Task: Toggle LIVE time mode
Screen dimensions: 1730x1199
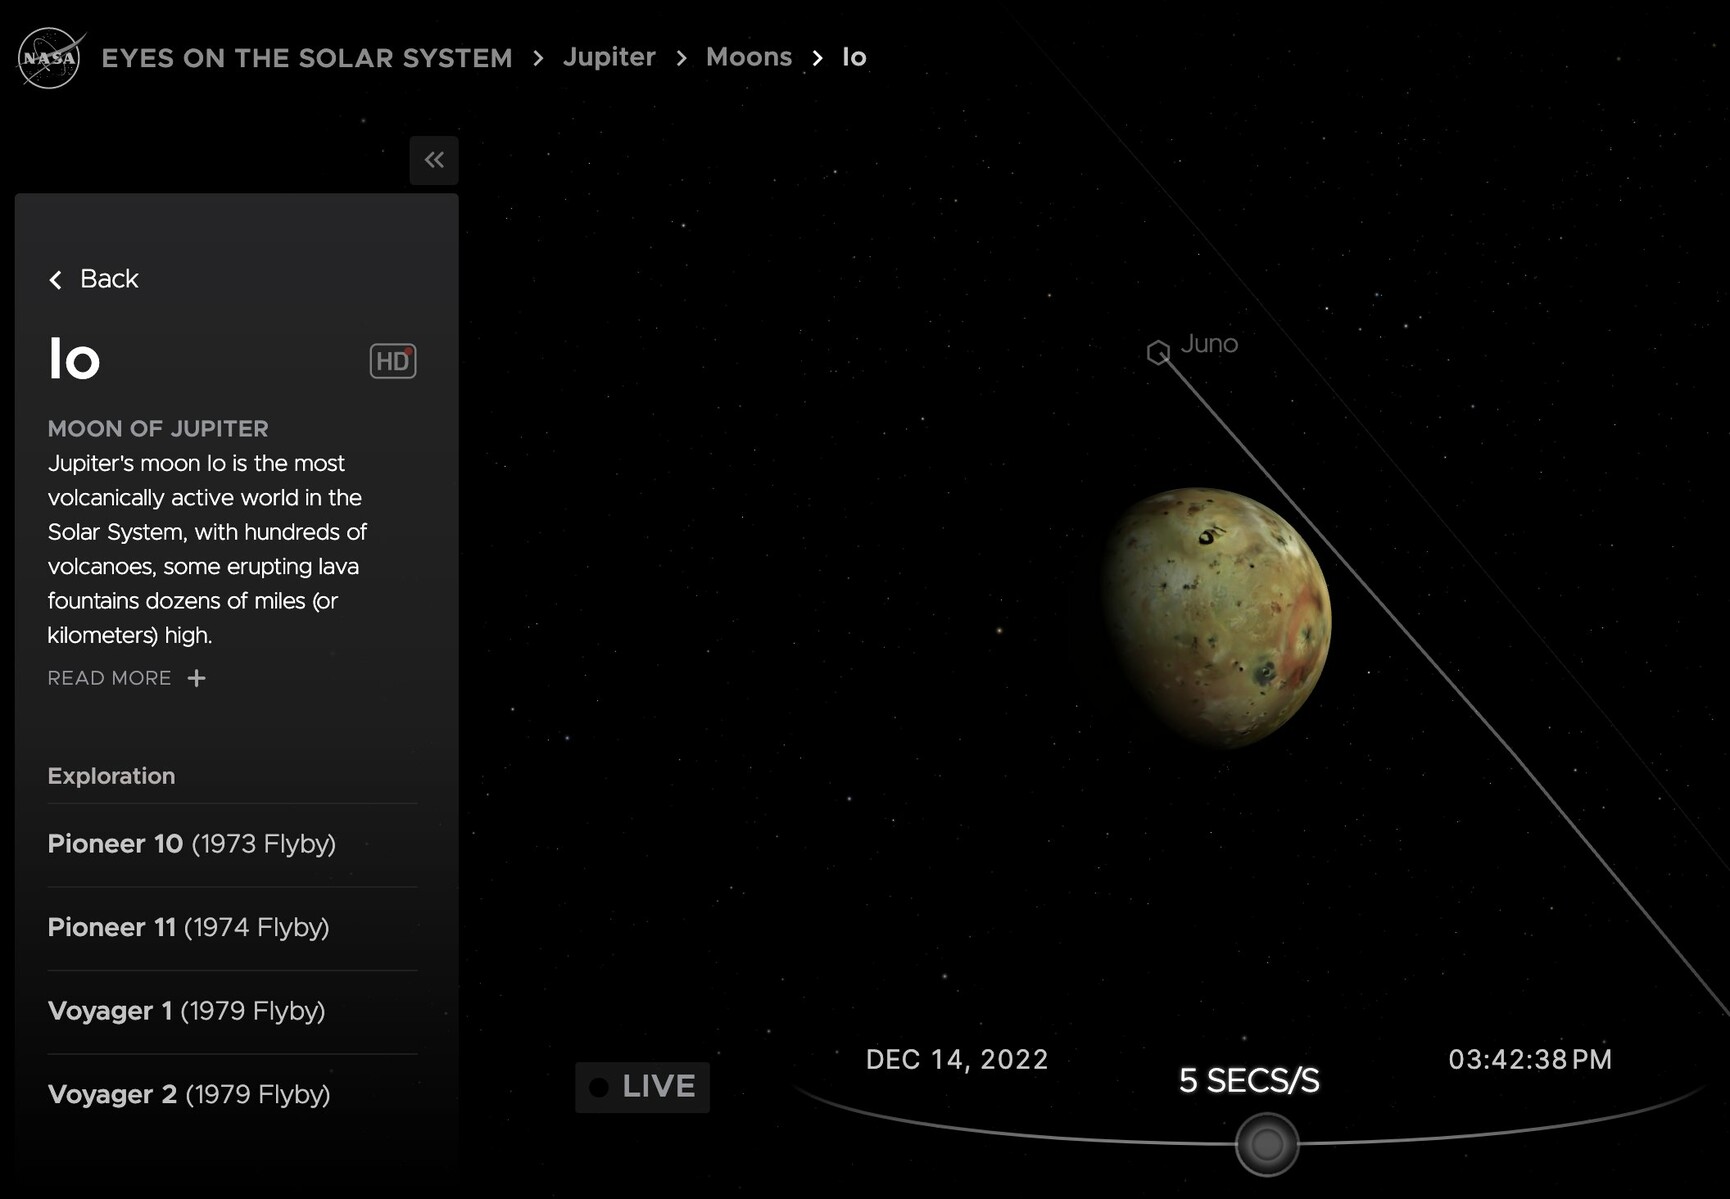Action: [642, 1087]
